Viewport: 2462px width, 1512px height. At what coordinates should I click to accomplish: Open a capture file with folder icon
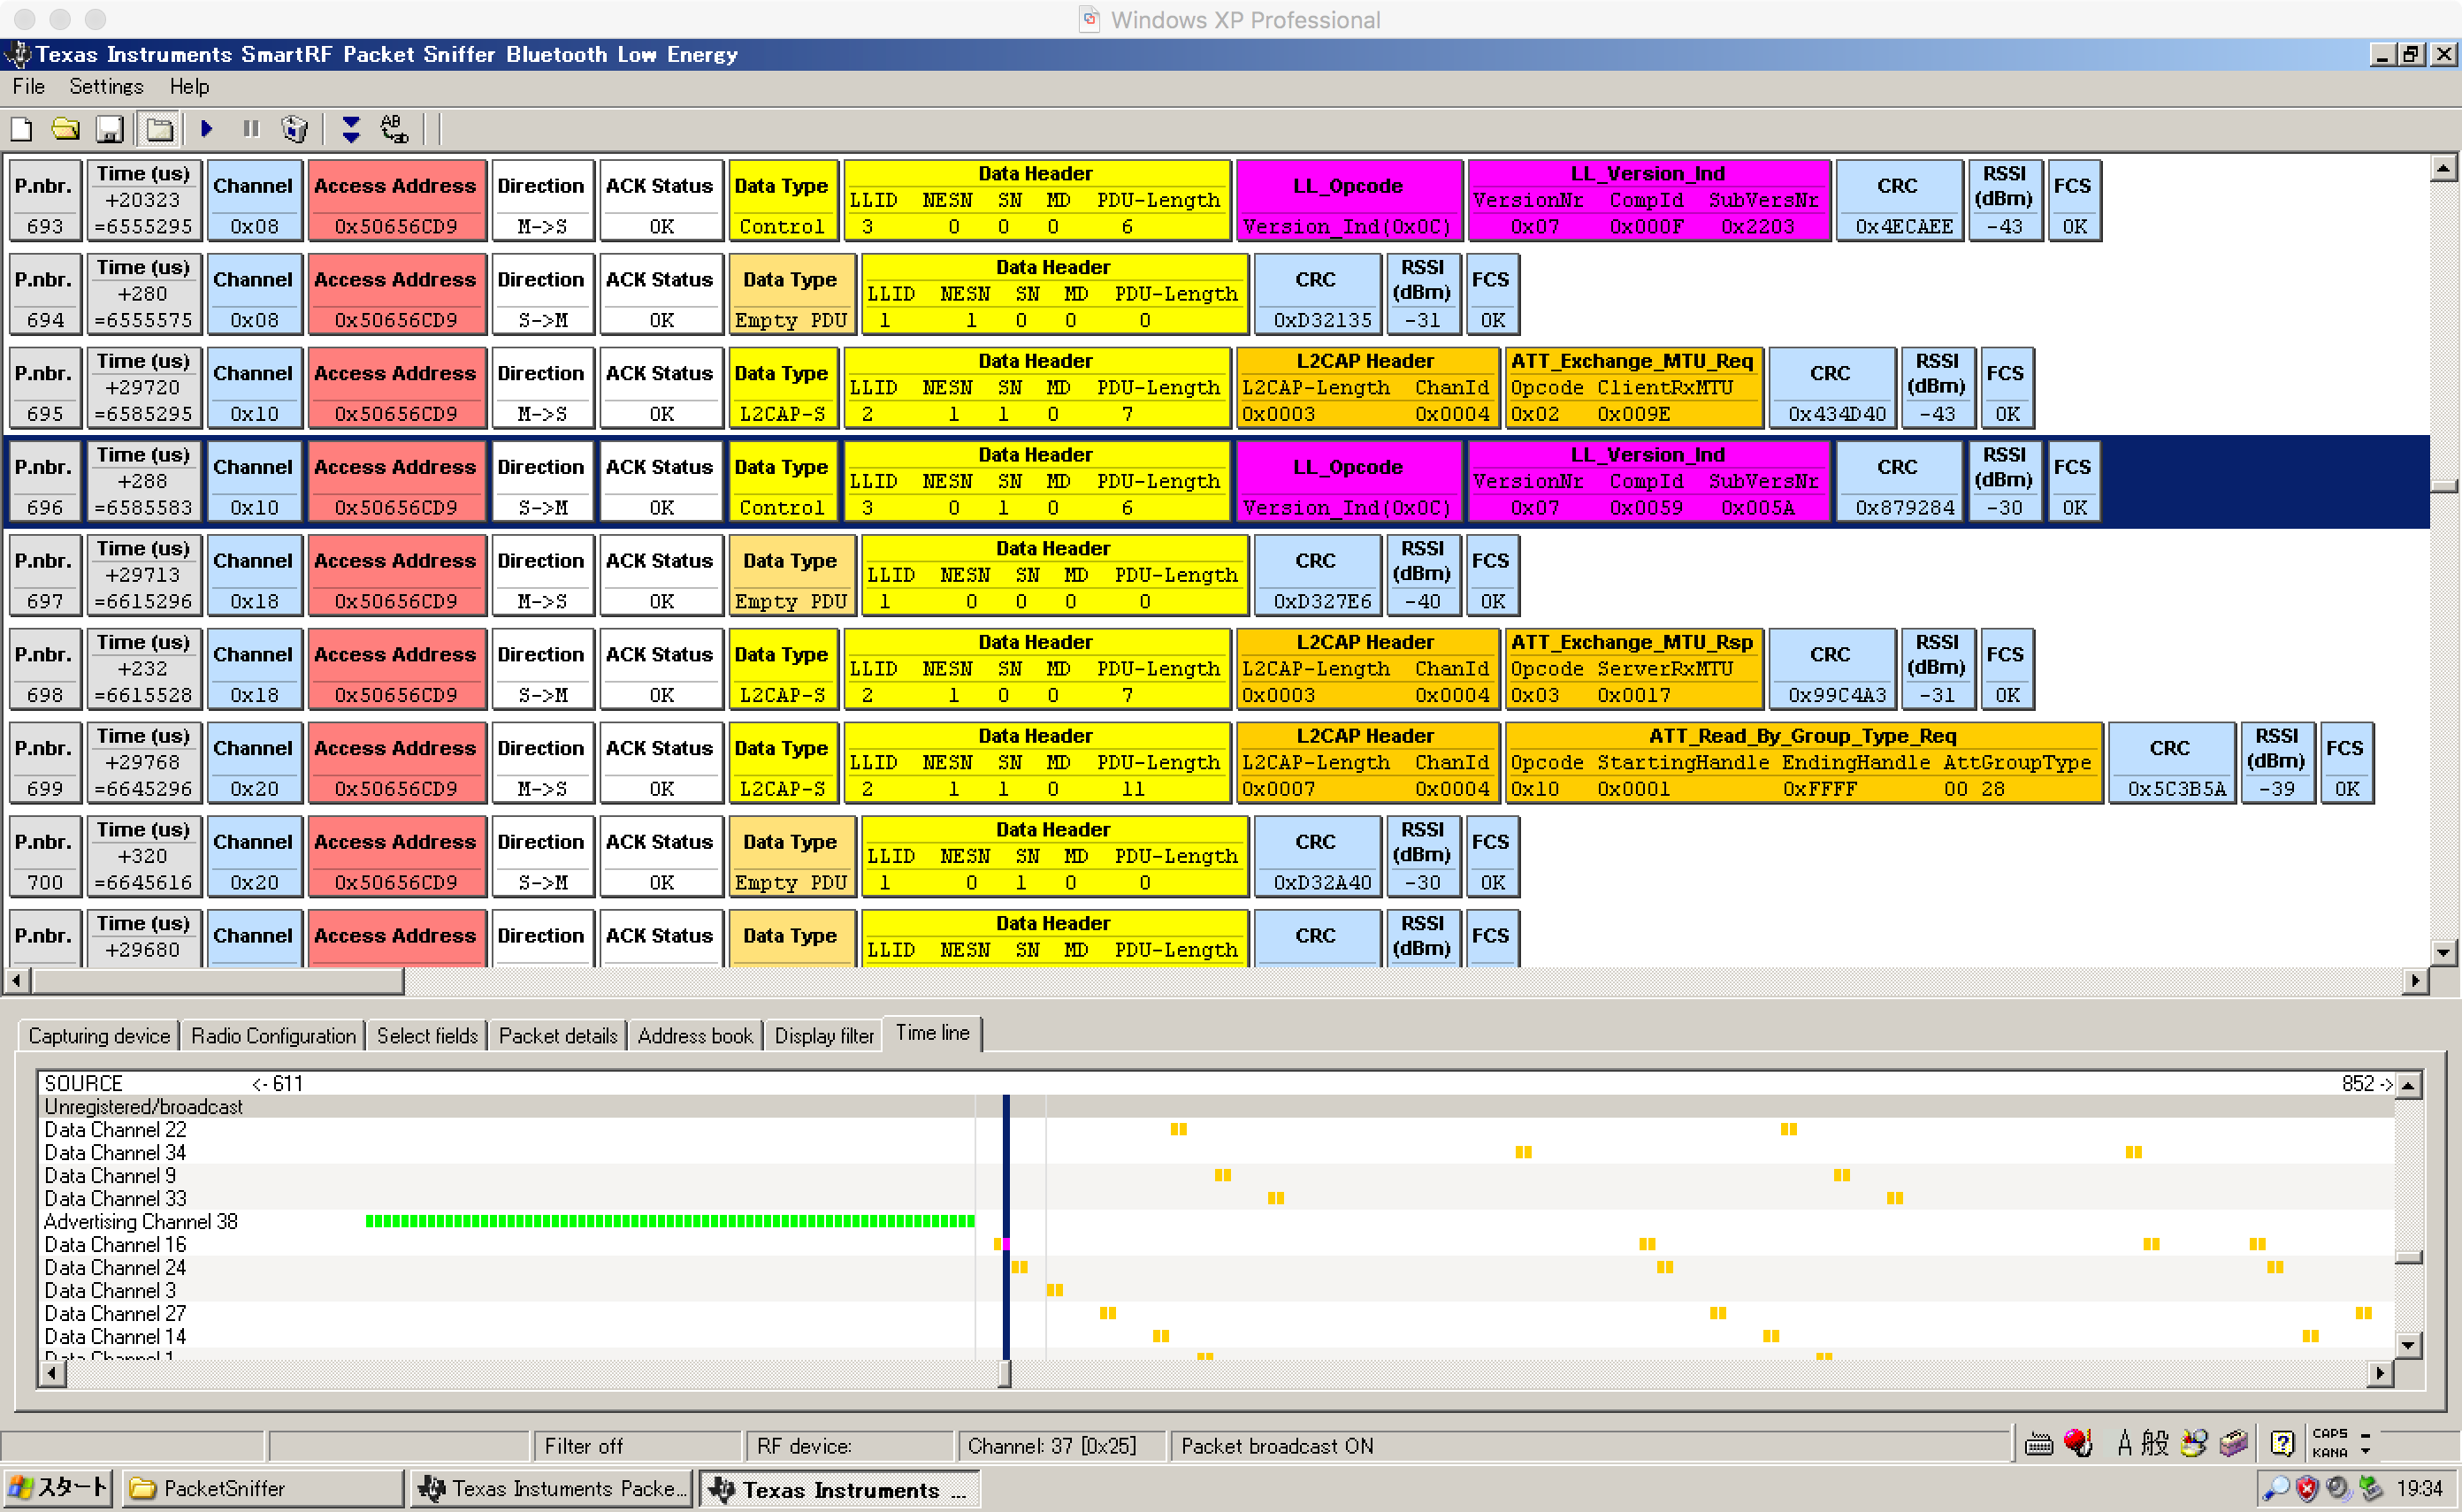[x=66, y=129]
